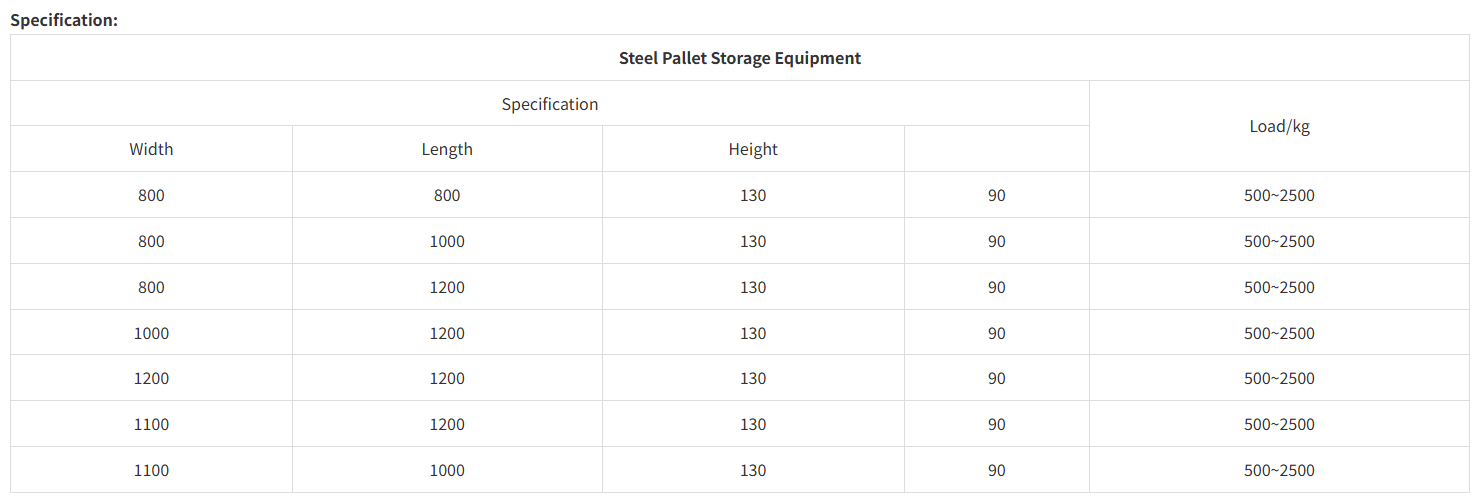
Task: Select the Height 130 cell in the first data row
Action: pyautogui.click(x=753, y=195)
